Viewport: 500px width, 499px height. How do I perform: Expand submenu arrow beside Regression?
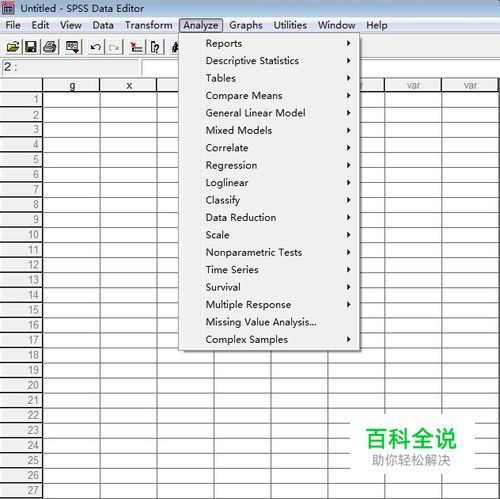coord(349,165)
